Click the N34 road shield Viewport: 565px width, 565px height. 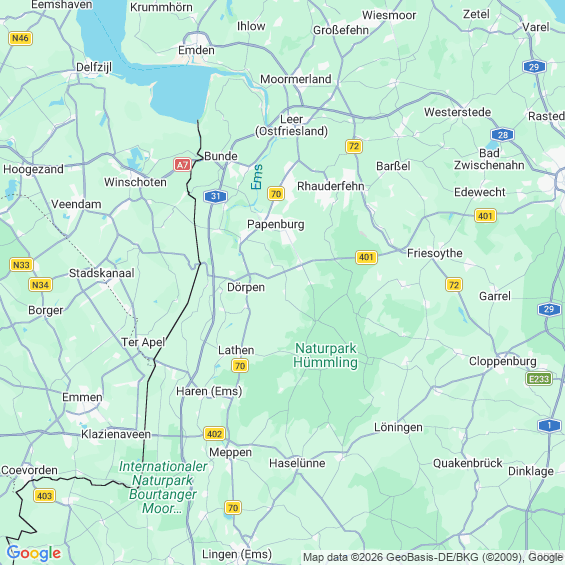click(x=40, y=285)
